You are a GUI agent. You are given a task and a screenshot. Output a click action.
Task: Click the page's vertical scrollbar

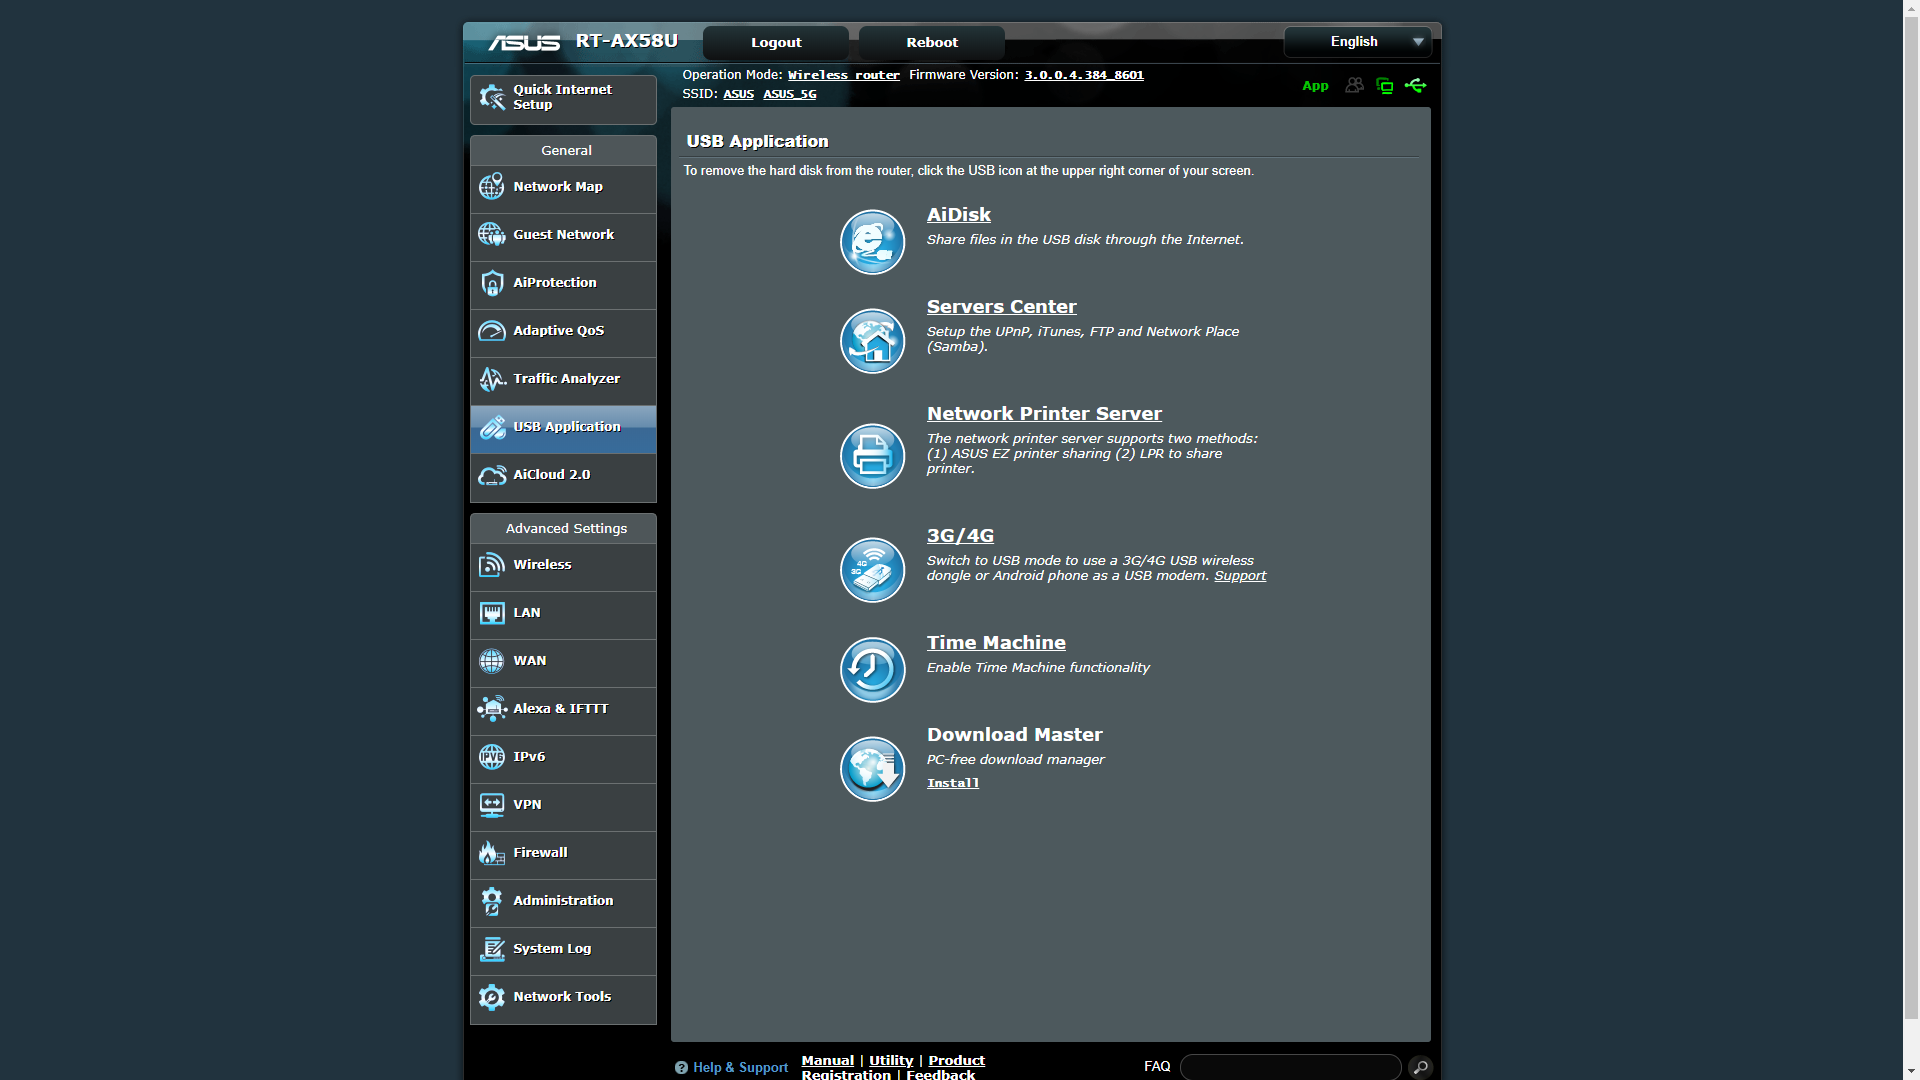tap(1911, 540)
